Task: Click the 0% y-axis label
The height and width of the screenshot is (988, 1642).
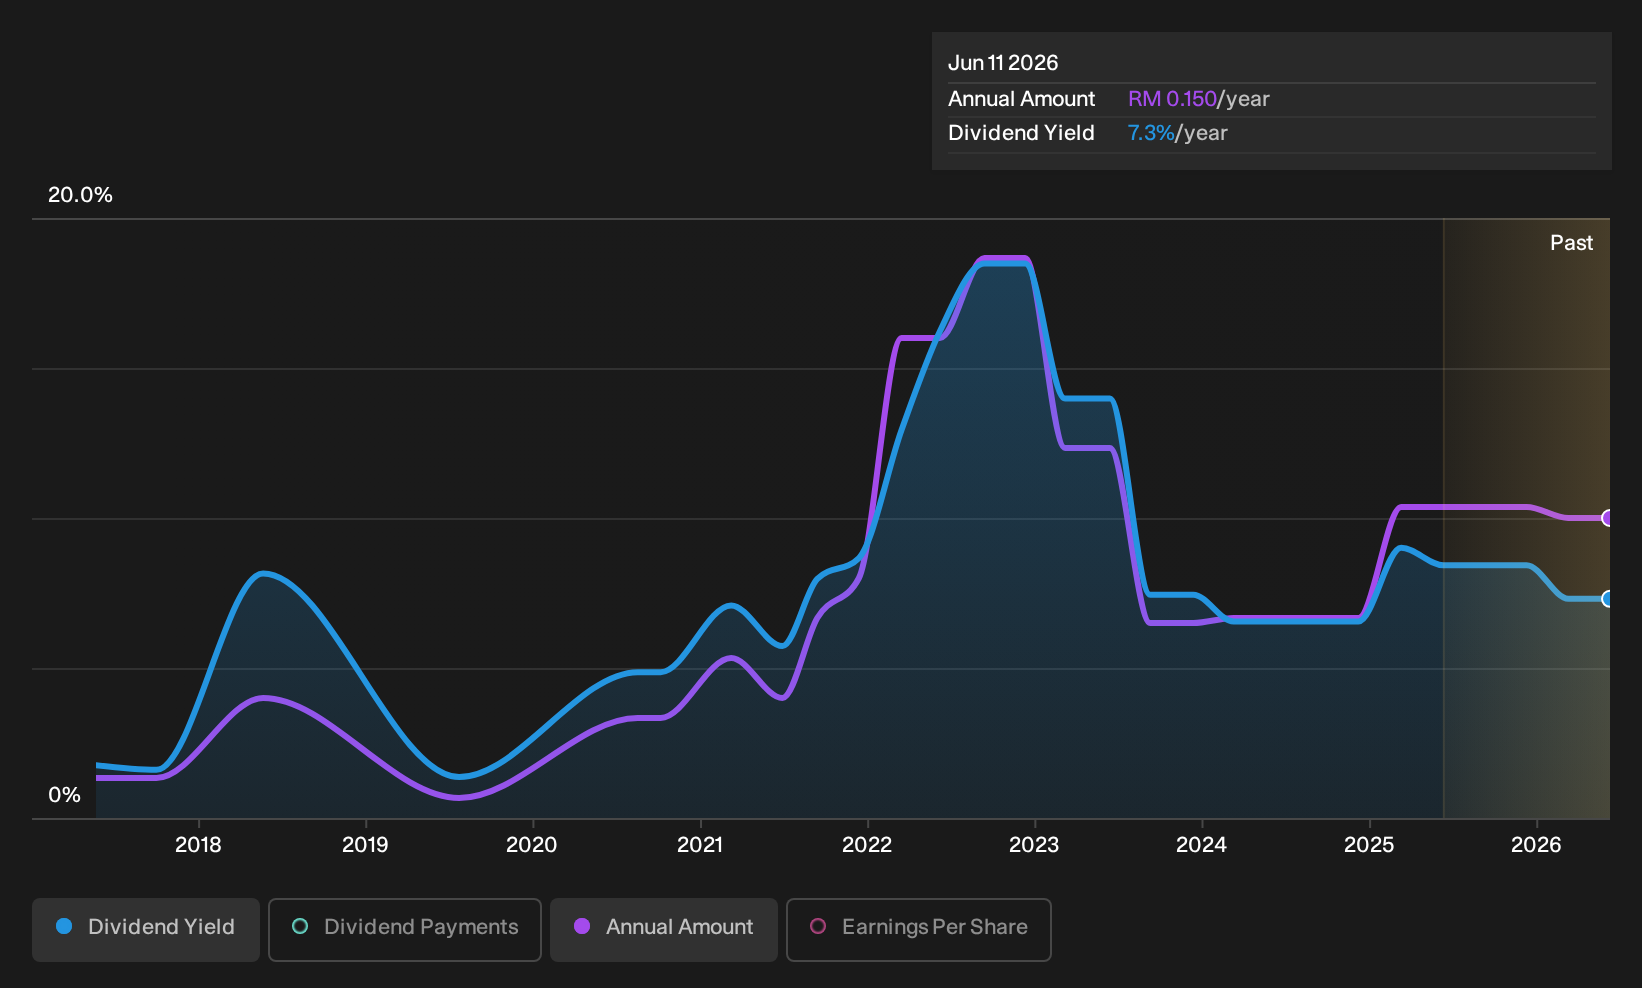Action: coord(64,795)
